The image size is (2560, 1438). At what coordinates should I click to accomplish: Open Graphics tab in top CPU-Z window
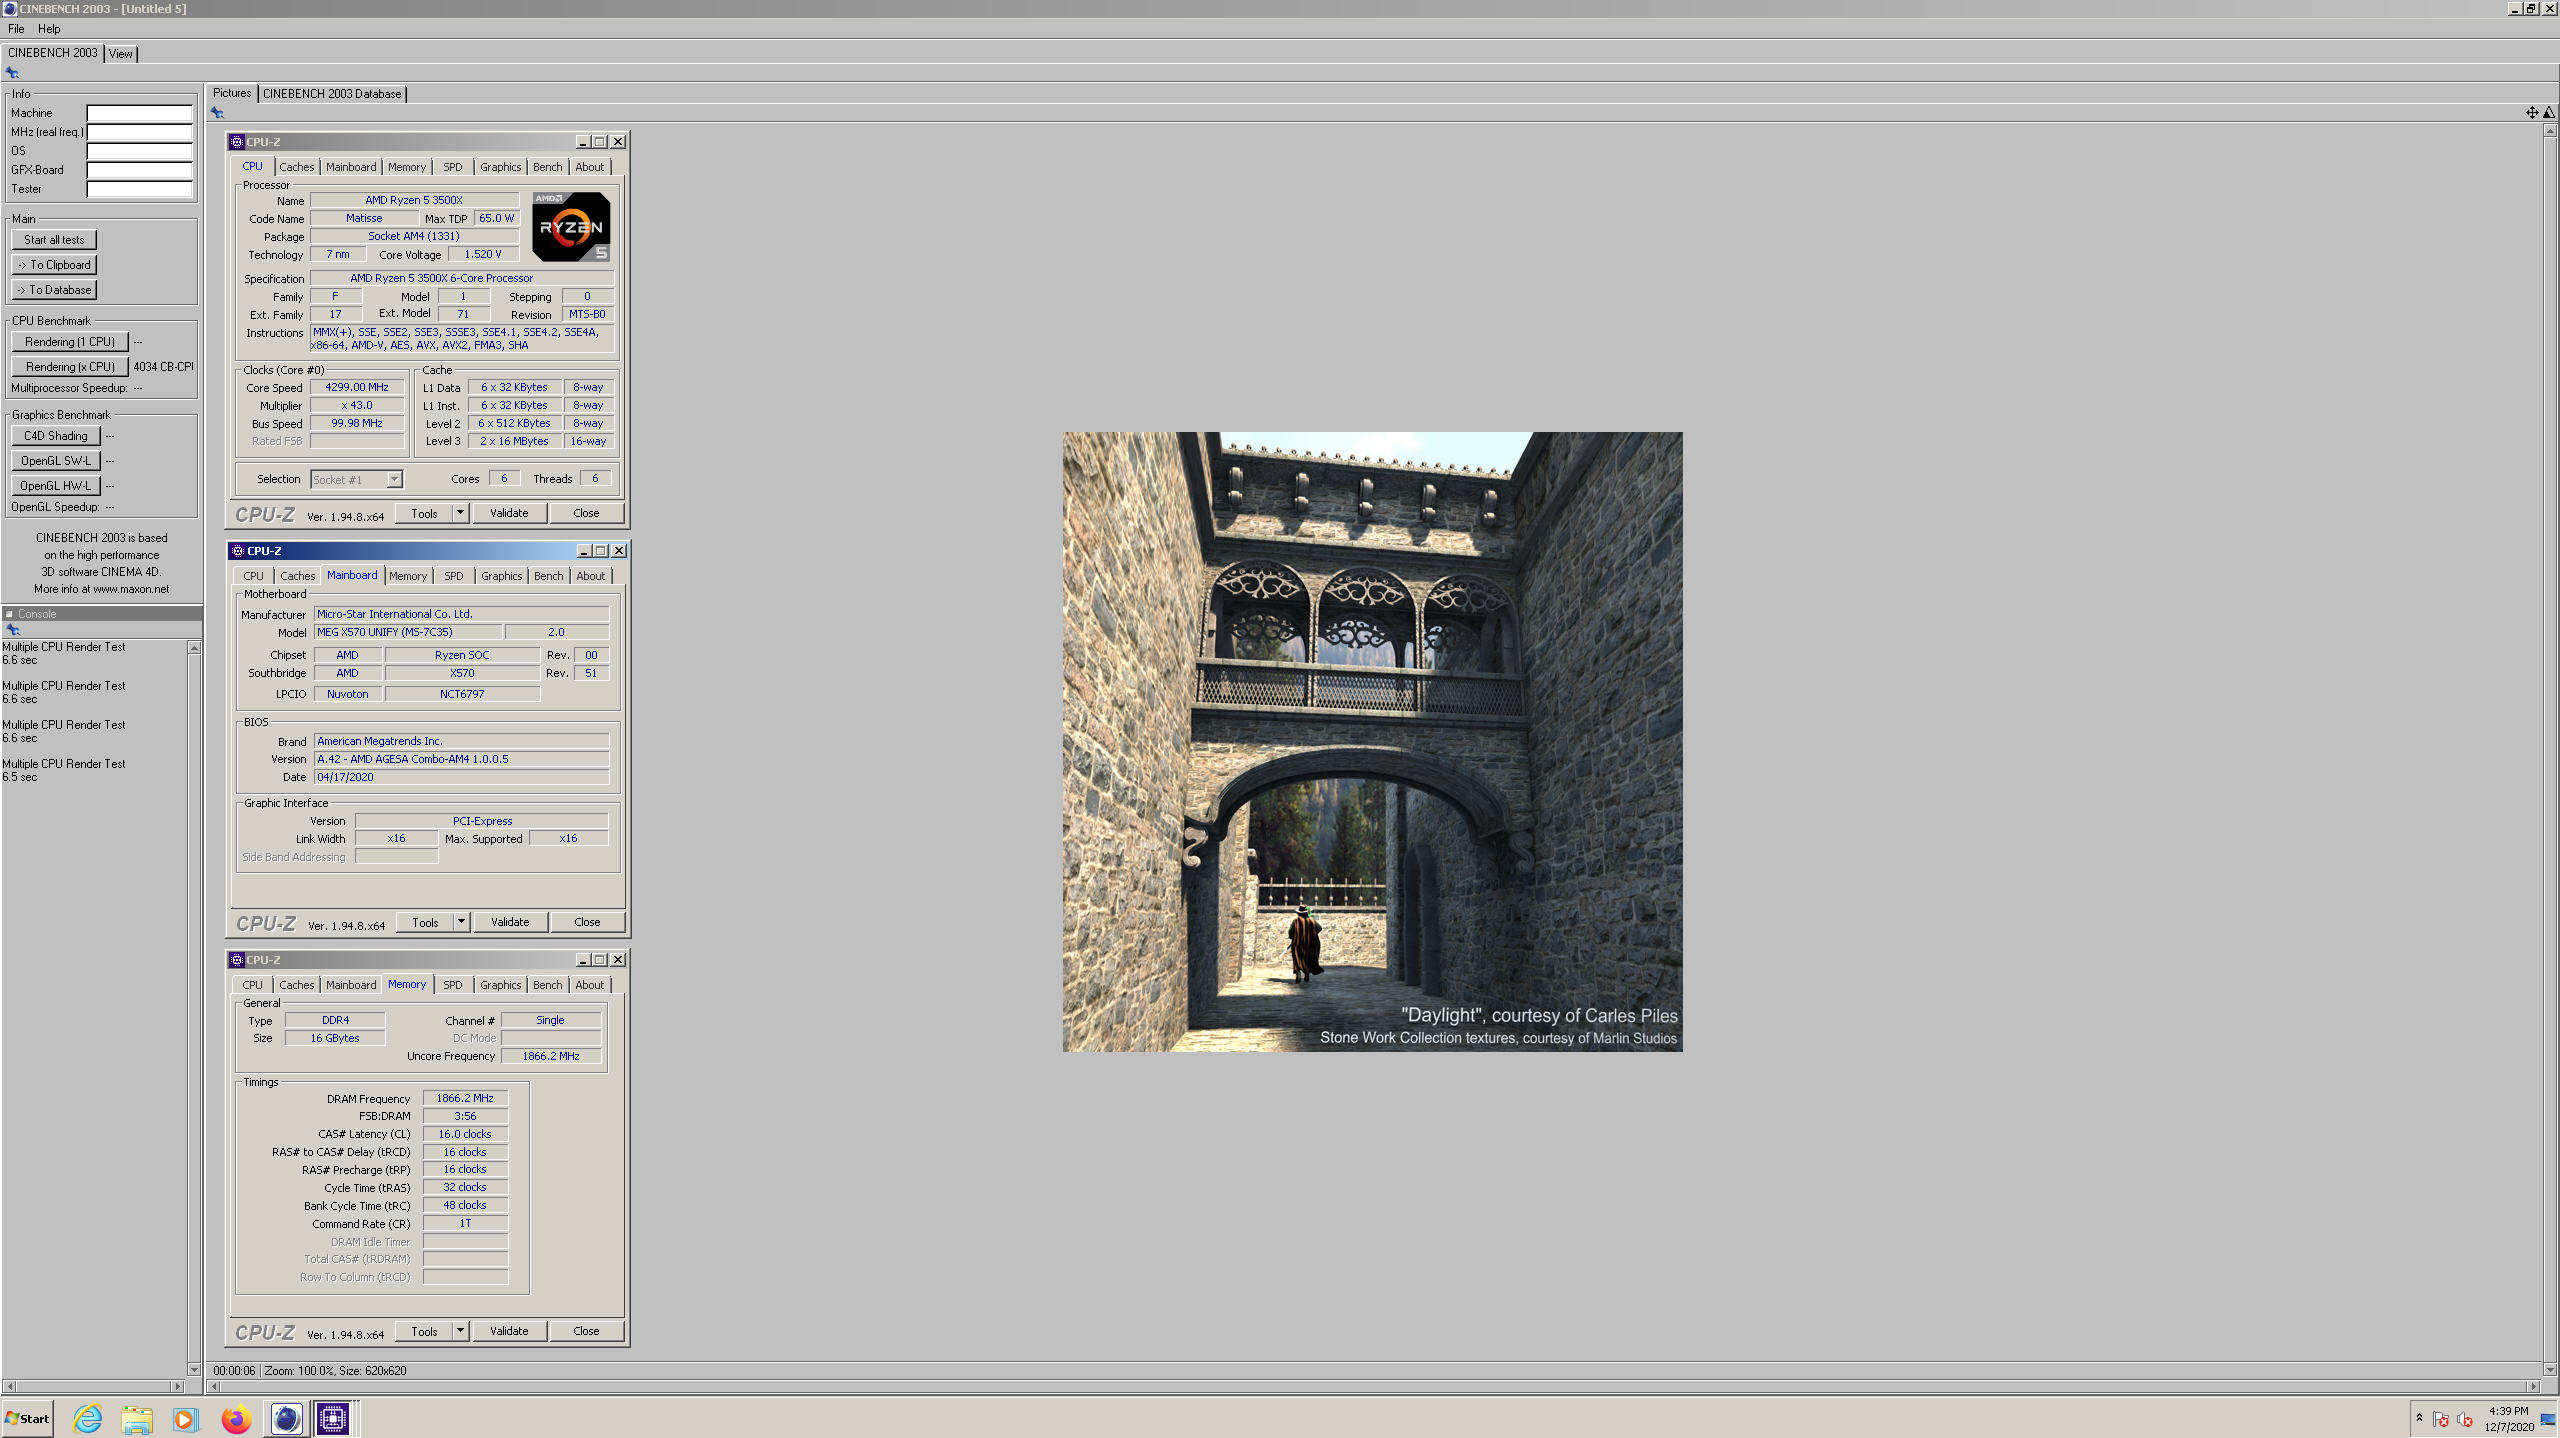pyautogui.click(x=500, y=167)
